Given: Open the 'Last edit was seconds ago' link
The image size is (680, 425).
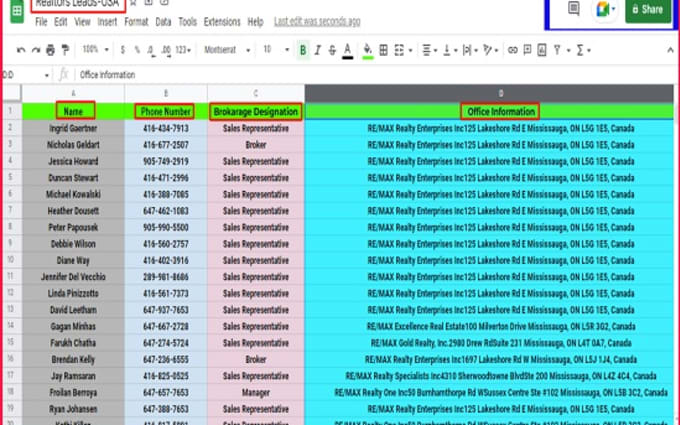Looking at the screenshot, I should coord(317,22).
